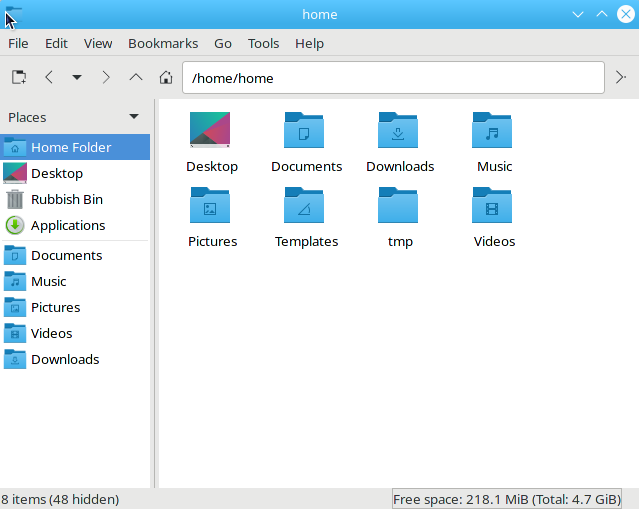Select Home Folder in the Places sidebar
Viewport: 639px width, 509px height.
(75, 147)
